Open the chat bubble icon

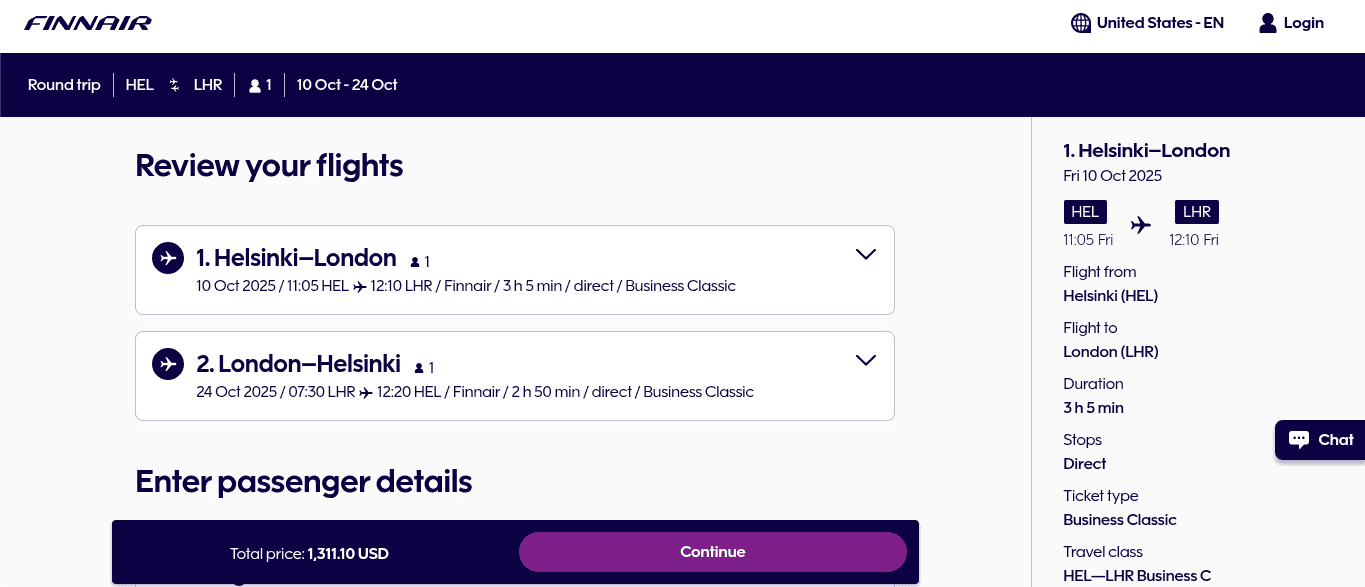point(1298,440)
